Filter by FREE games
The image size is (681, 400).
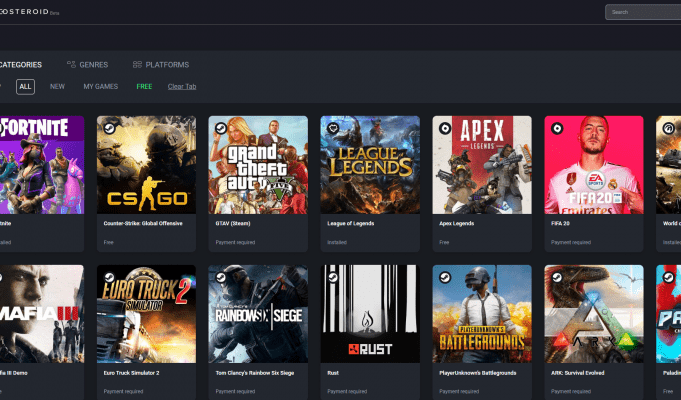pos(144,86)
